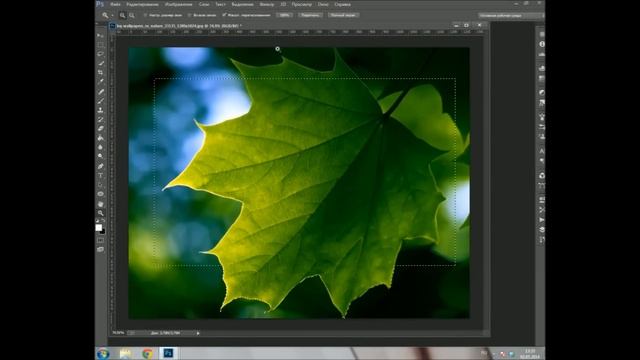The height and width of the screenshot is (360, 640).
Task: Select the Type tool
Action: point(100,176)
